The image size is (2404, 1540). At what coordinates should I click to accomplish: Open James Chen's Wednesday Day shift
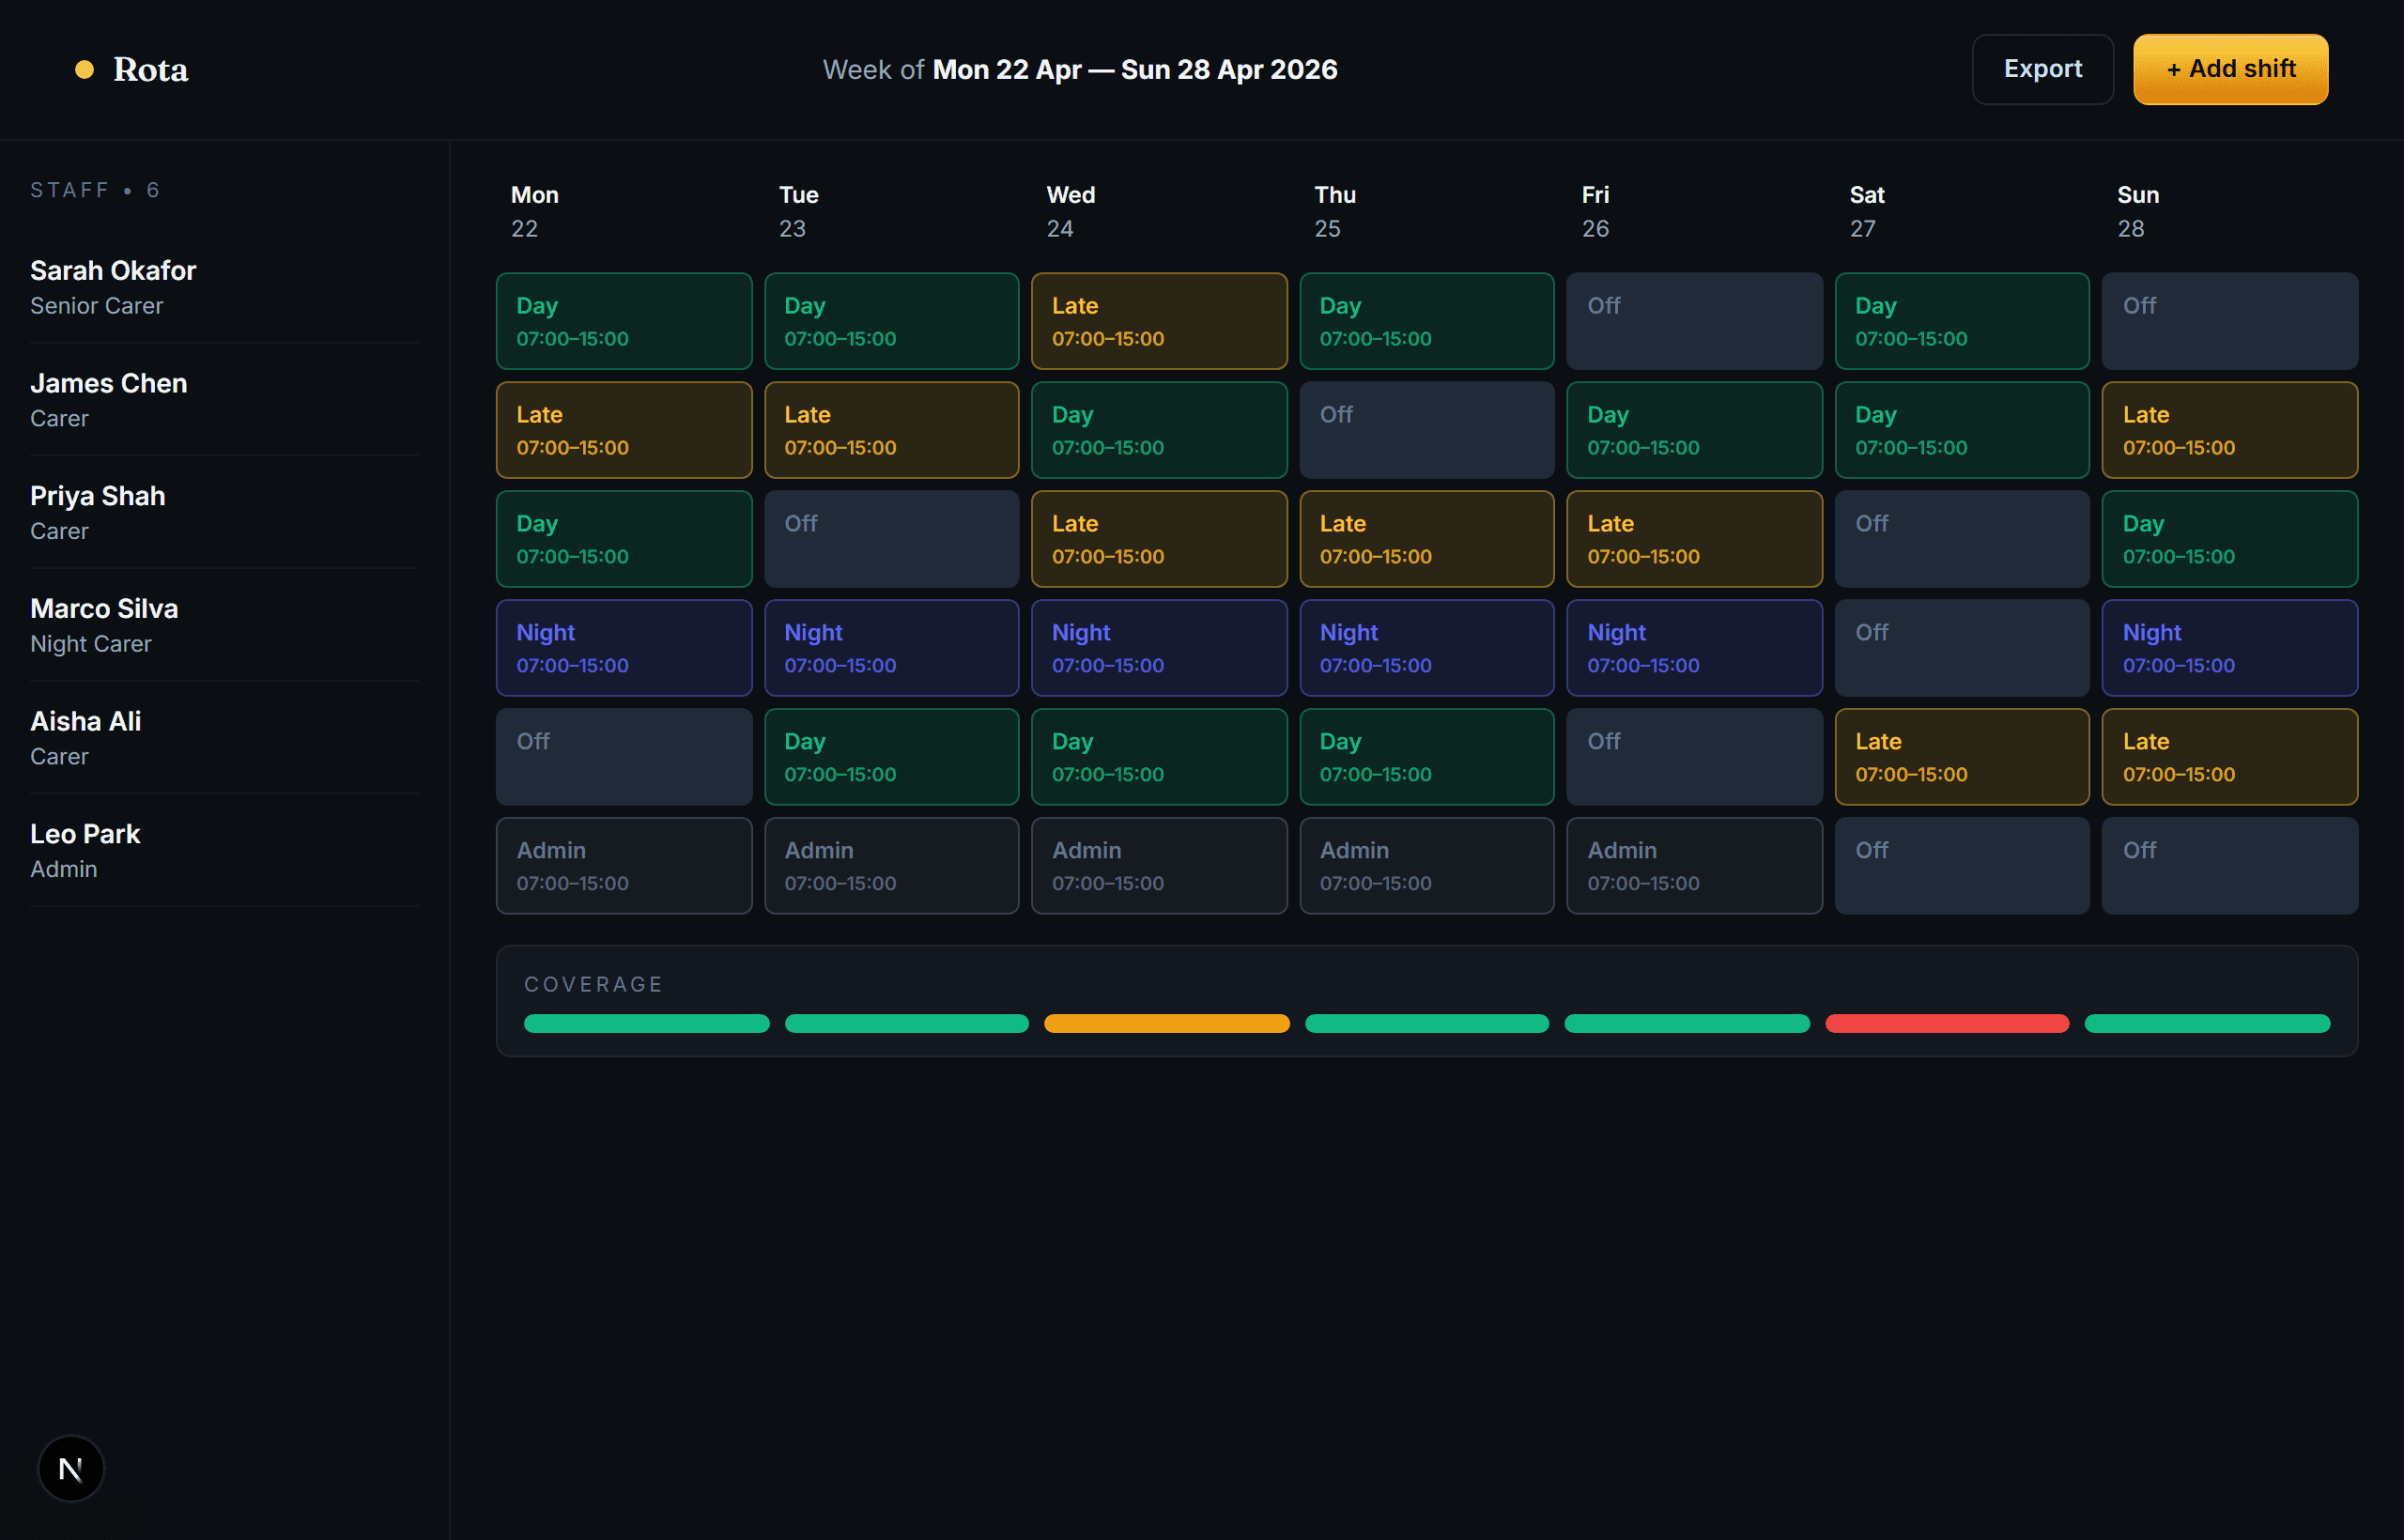pos(1159,430)
